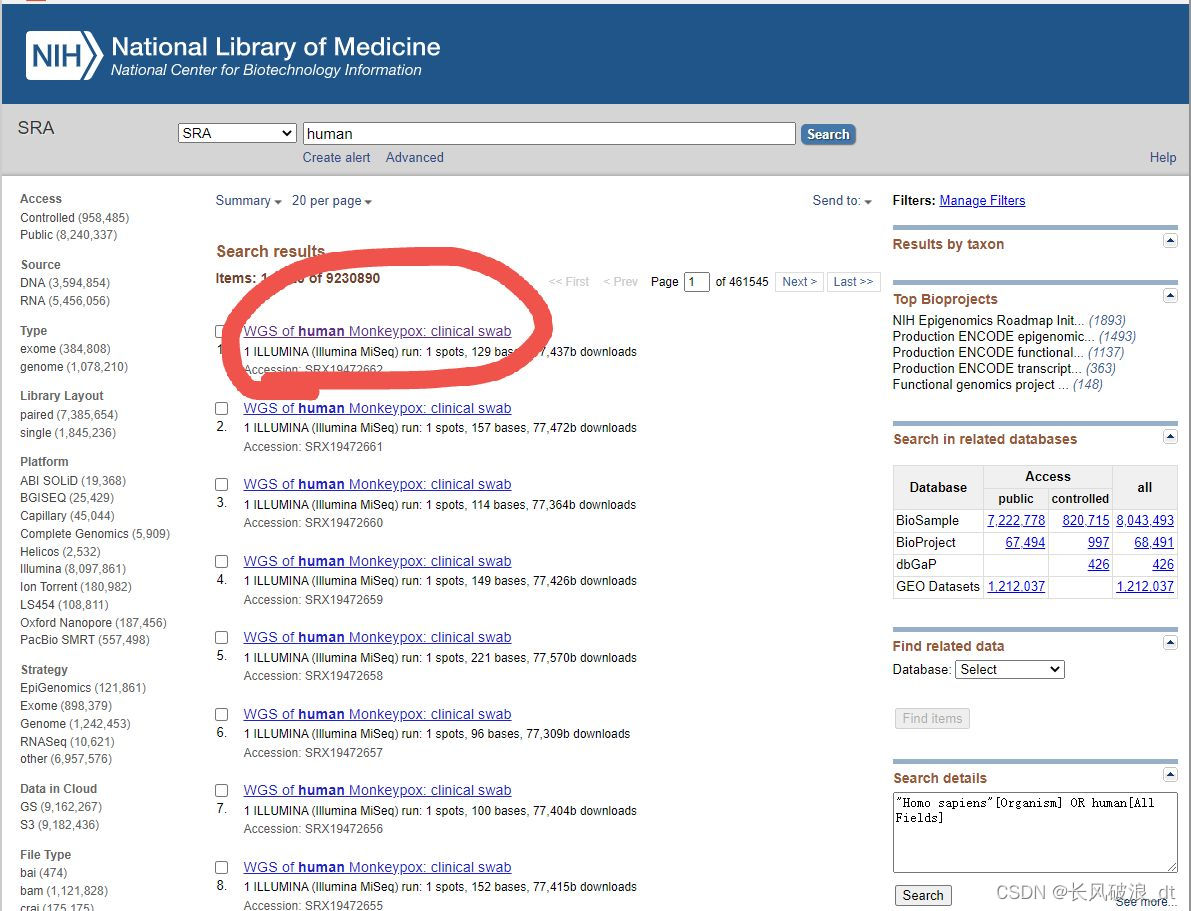Check the box for result 8
The height and width of the screenshot is (911, 1191).
pyautogui.click(x=222, y=868)
